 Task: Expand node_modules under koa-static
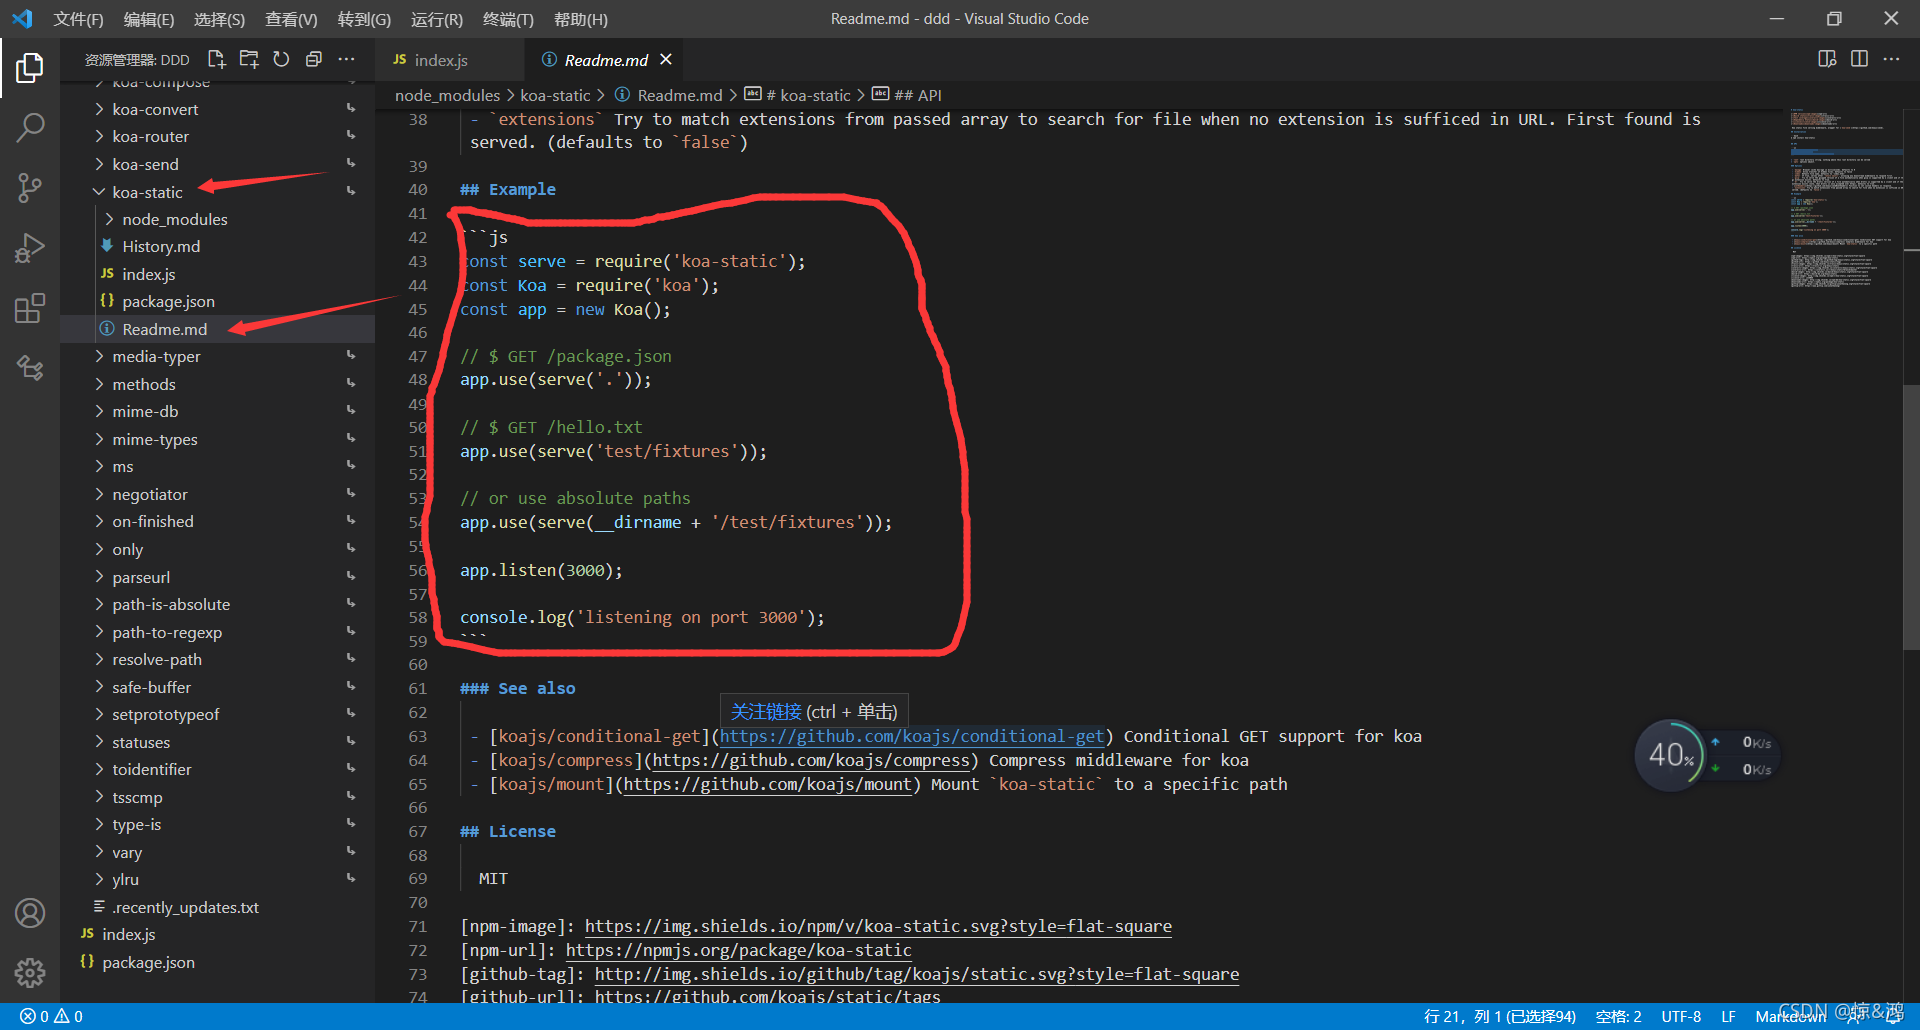218,219
